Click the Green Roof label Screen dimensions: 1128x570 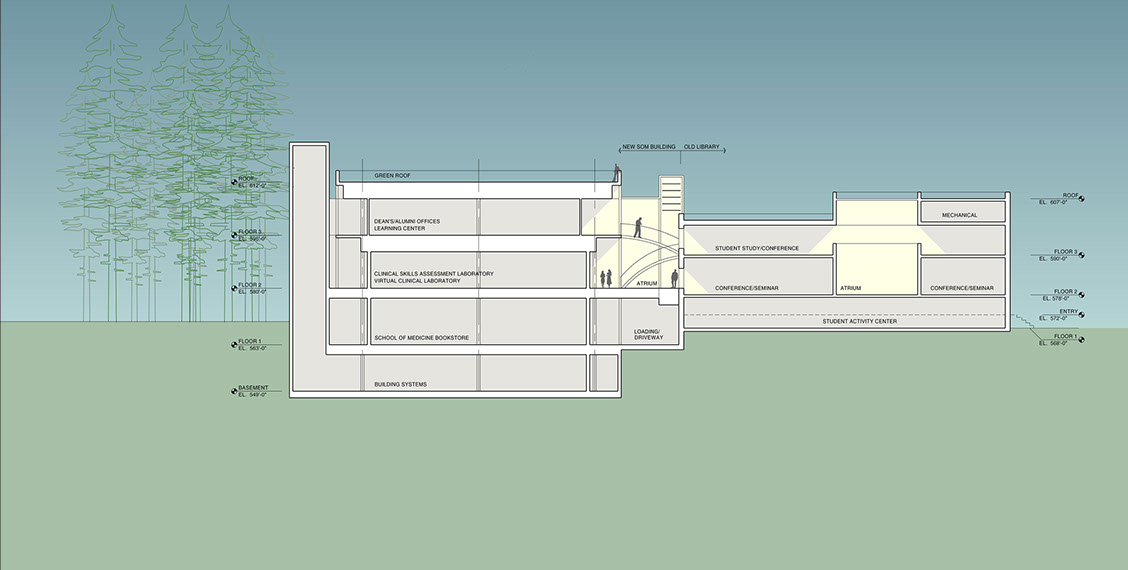coord(392,176)
